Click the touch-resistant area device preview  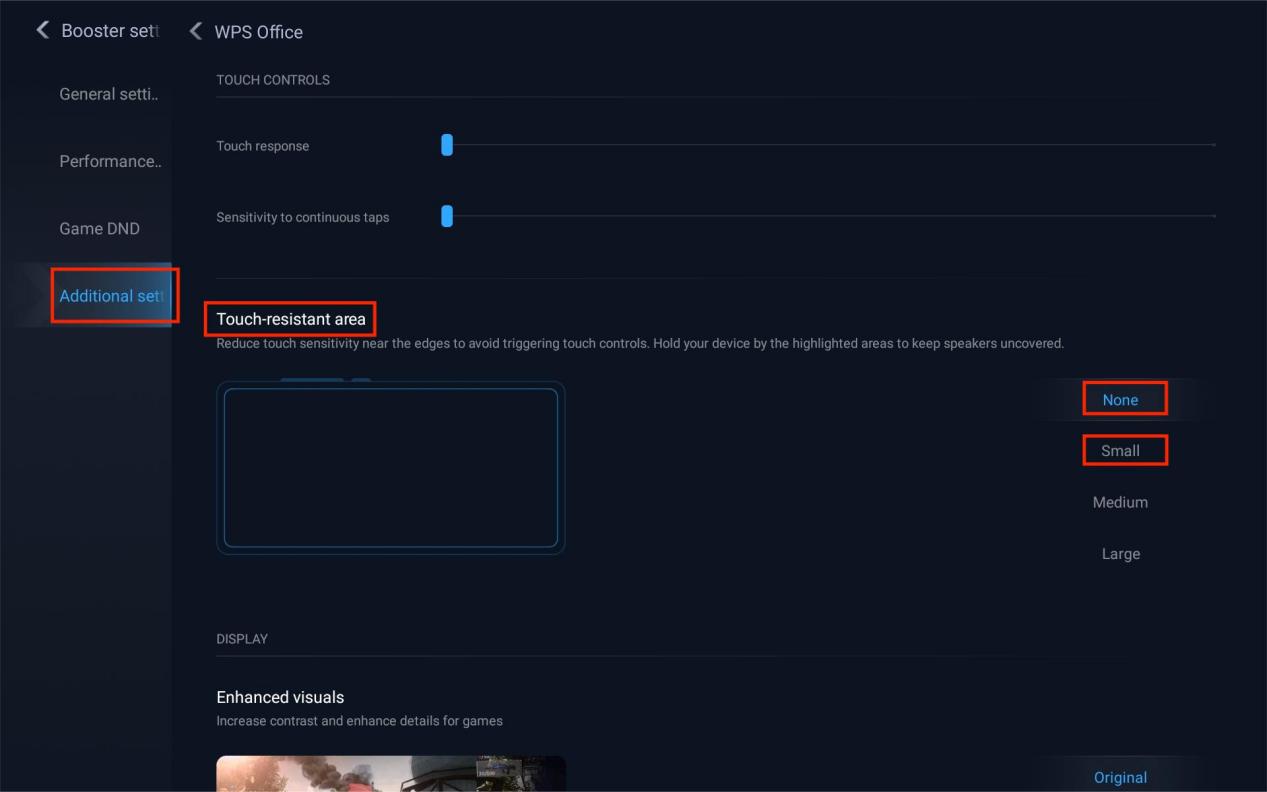point(390,467)
